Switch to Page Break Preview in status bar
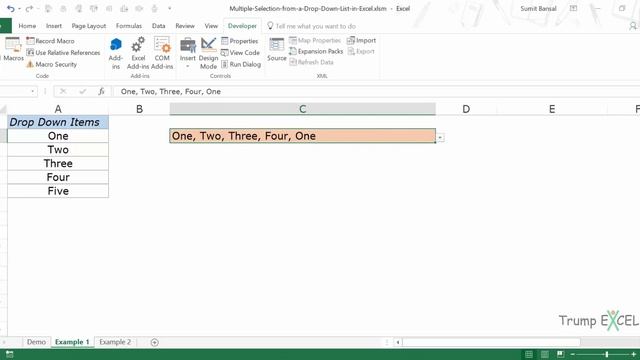The height and width of the screenshot is (360, 640). point(560,354)
